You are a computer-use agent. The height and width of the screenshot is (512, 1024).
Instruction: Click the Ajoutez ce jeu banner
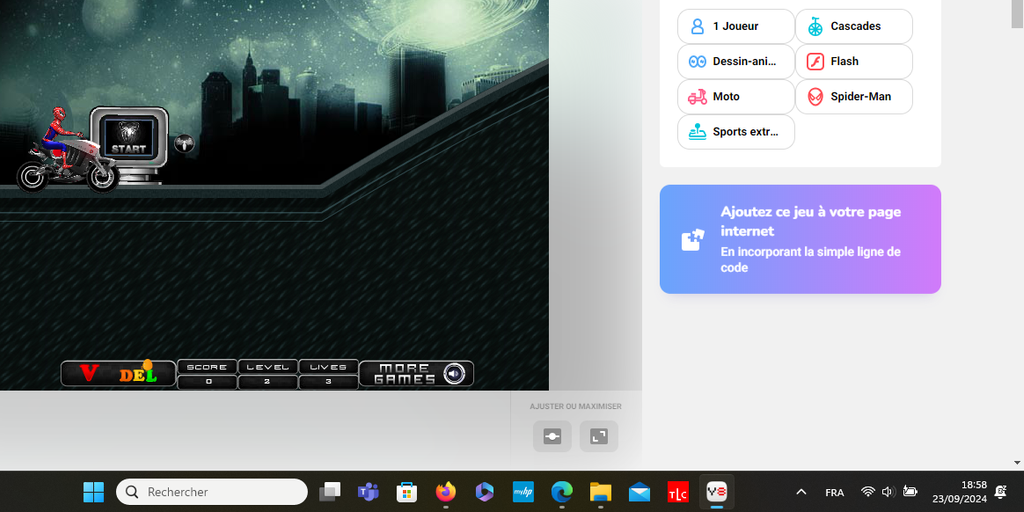click(x=800, y=239)
